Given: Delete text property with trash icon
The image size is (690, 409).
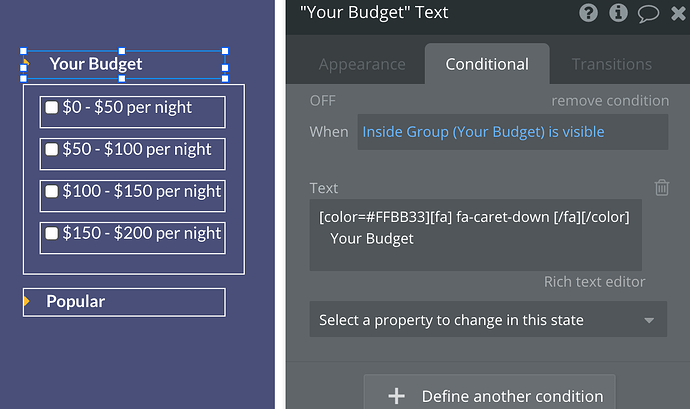Looking at the screenshot, I should 661,188.
